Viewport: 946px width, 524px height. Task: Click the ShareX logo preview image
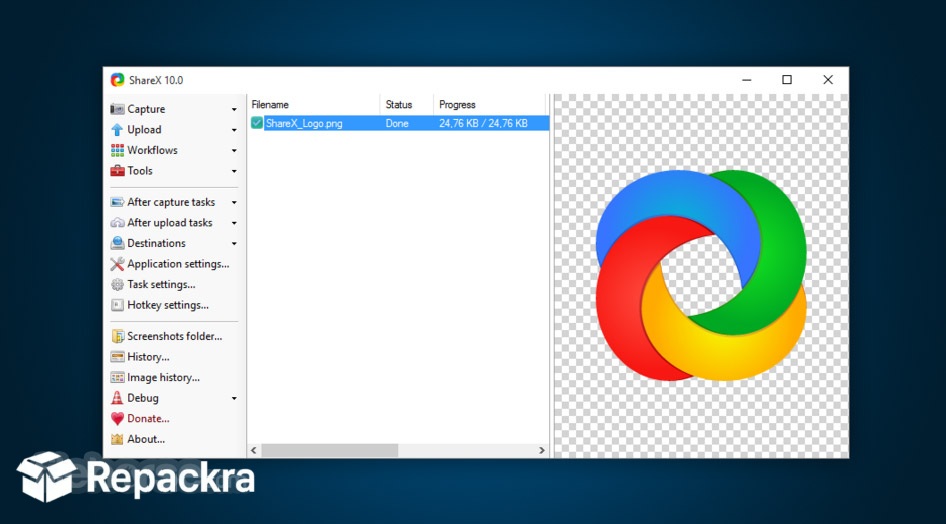click(x=701, y=276)
